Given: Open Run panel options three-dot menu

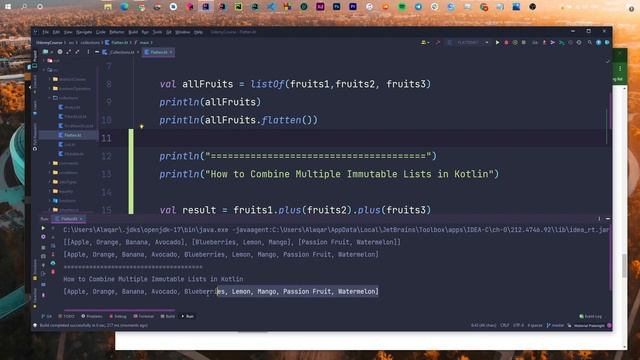Looking at the screenshot, I should 599,219.
